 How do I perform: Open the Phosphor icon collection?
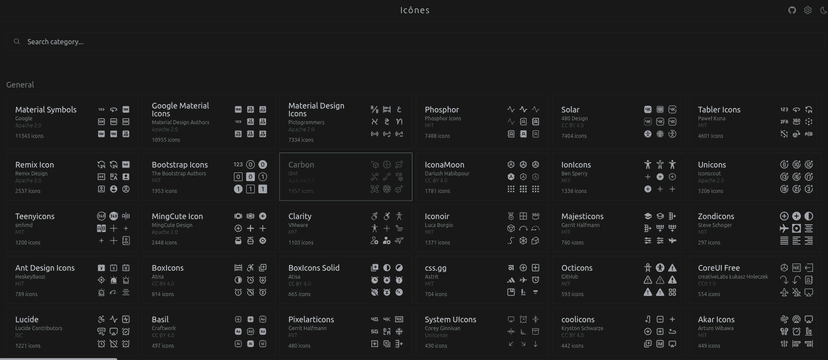[x=482, y=122]
